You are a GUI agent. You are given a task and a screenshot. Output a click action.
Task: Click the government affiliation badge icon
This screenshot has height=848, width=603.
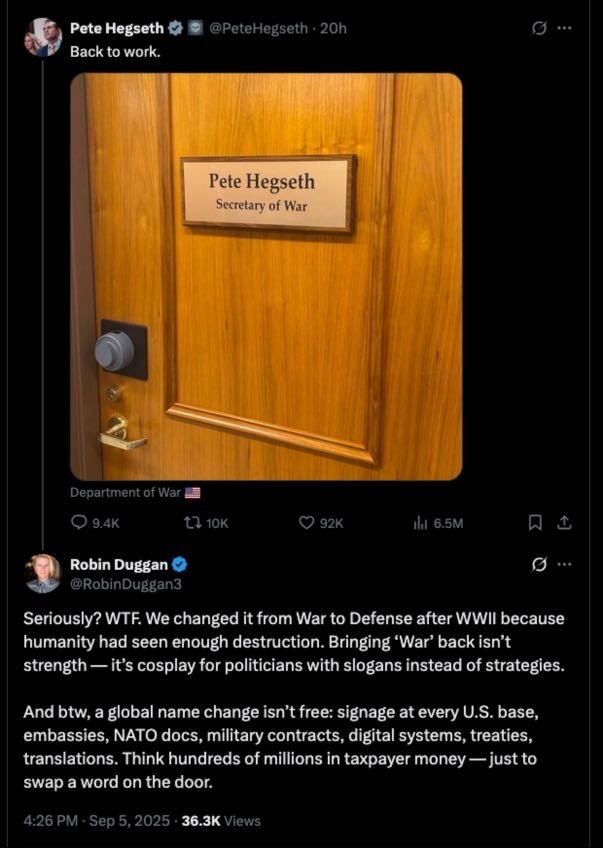(x=195, y=28)
